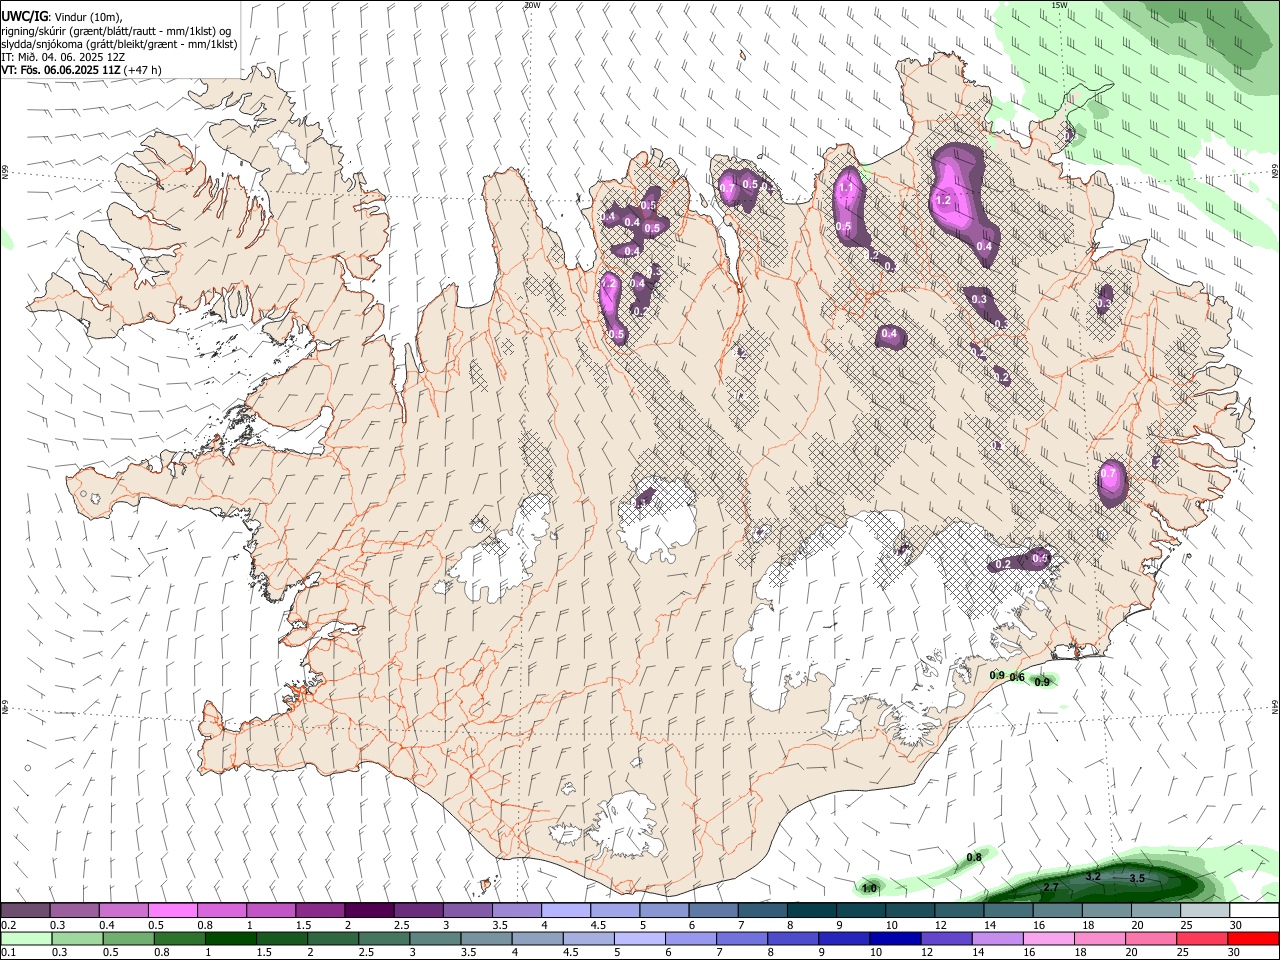Click the violet swatch between 14 and 16, lower legend row
This screenshot has height=960, width=1280.
(997, 938)
